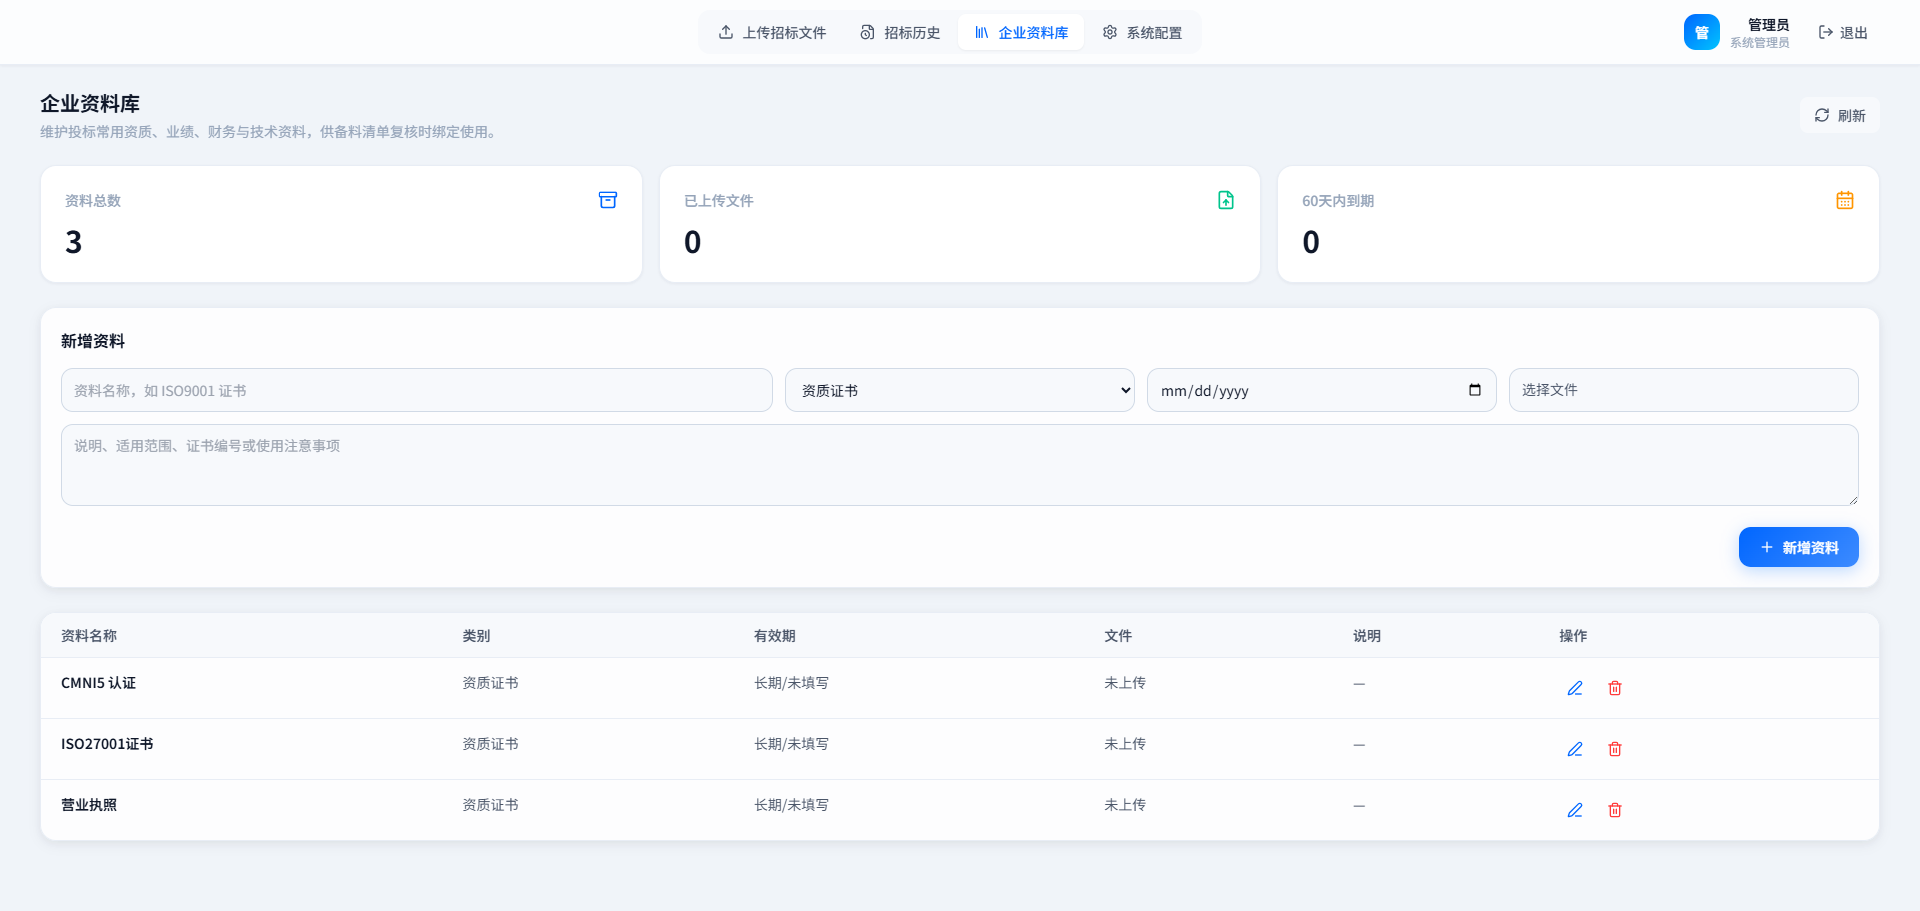The image size is (1920, 911).
Task: Delete the ISO27001证书 row with the trash icon
Action: tap(1614, 749)
